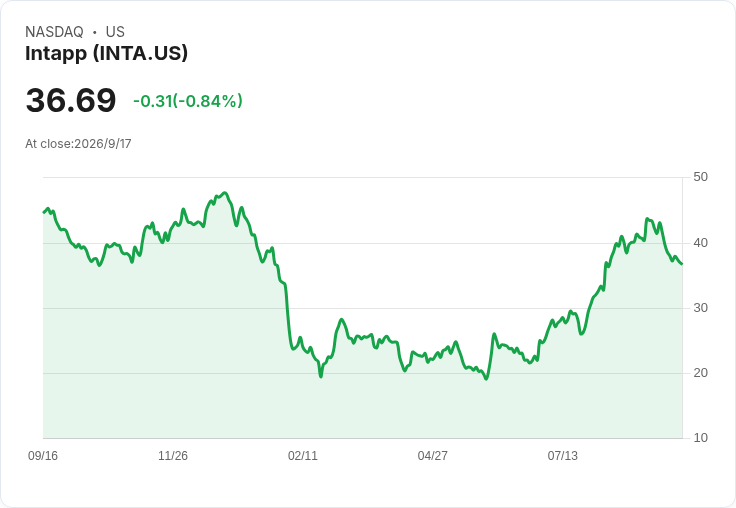Click the chart line's highest peak near 48
The image size is (736, 508).
click(225, 193)
